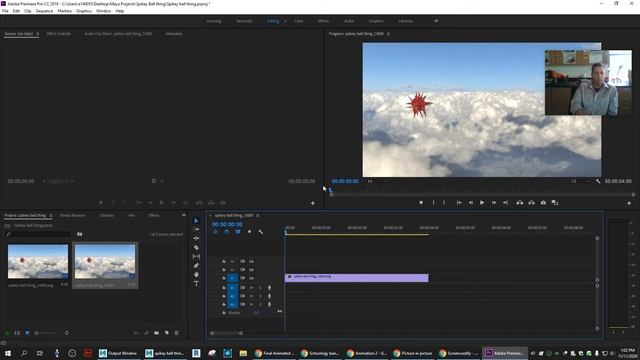Open the Editing workspace menu
Viewport: 640px width, 360px height.
[x=285, y=21]
